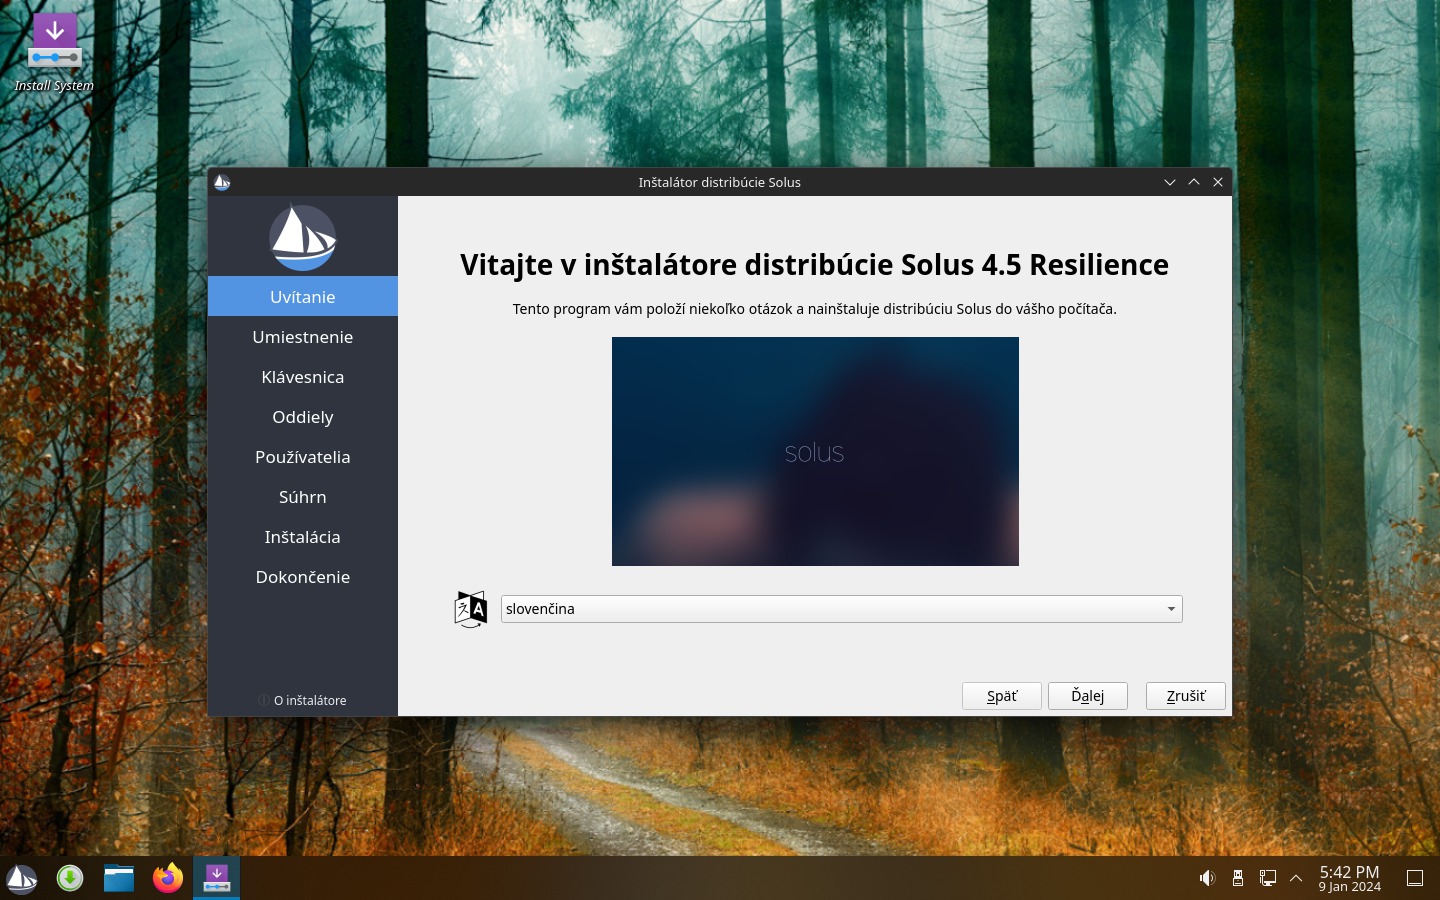Image resolution: width=1440 pixels, height=900 pixels.
Task: Select the installer task in taskbar
Action: [x=217, y=879]
